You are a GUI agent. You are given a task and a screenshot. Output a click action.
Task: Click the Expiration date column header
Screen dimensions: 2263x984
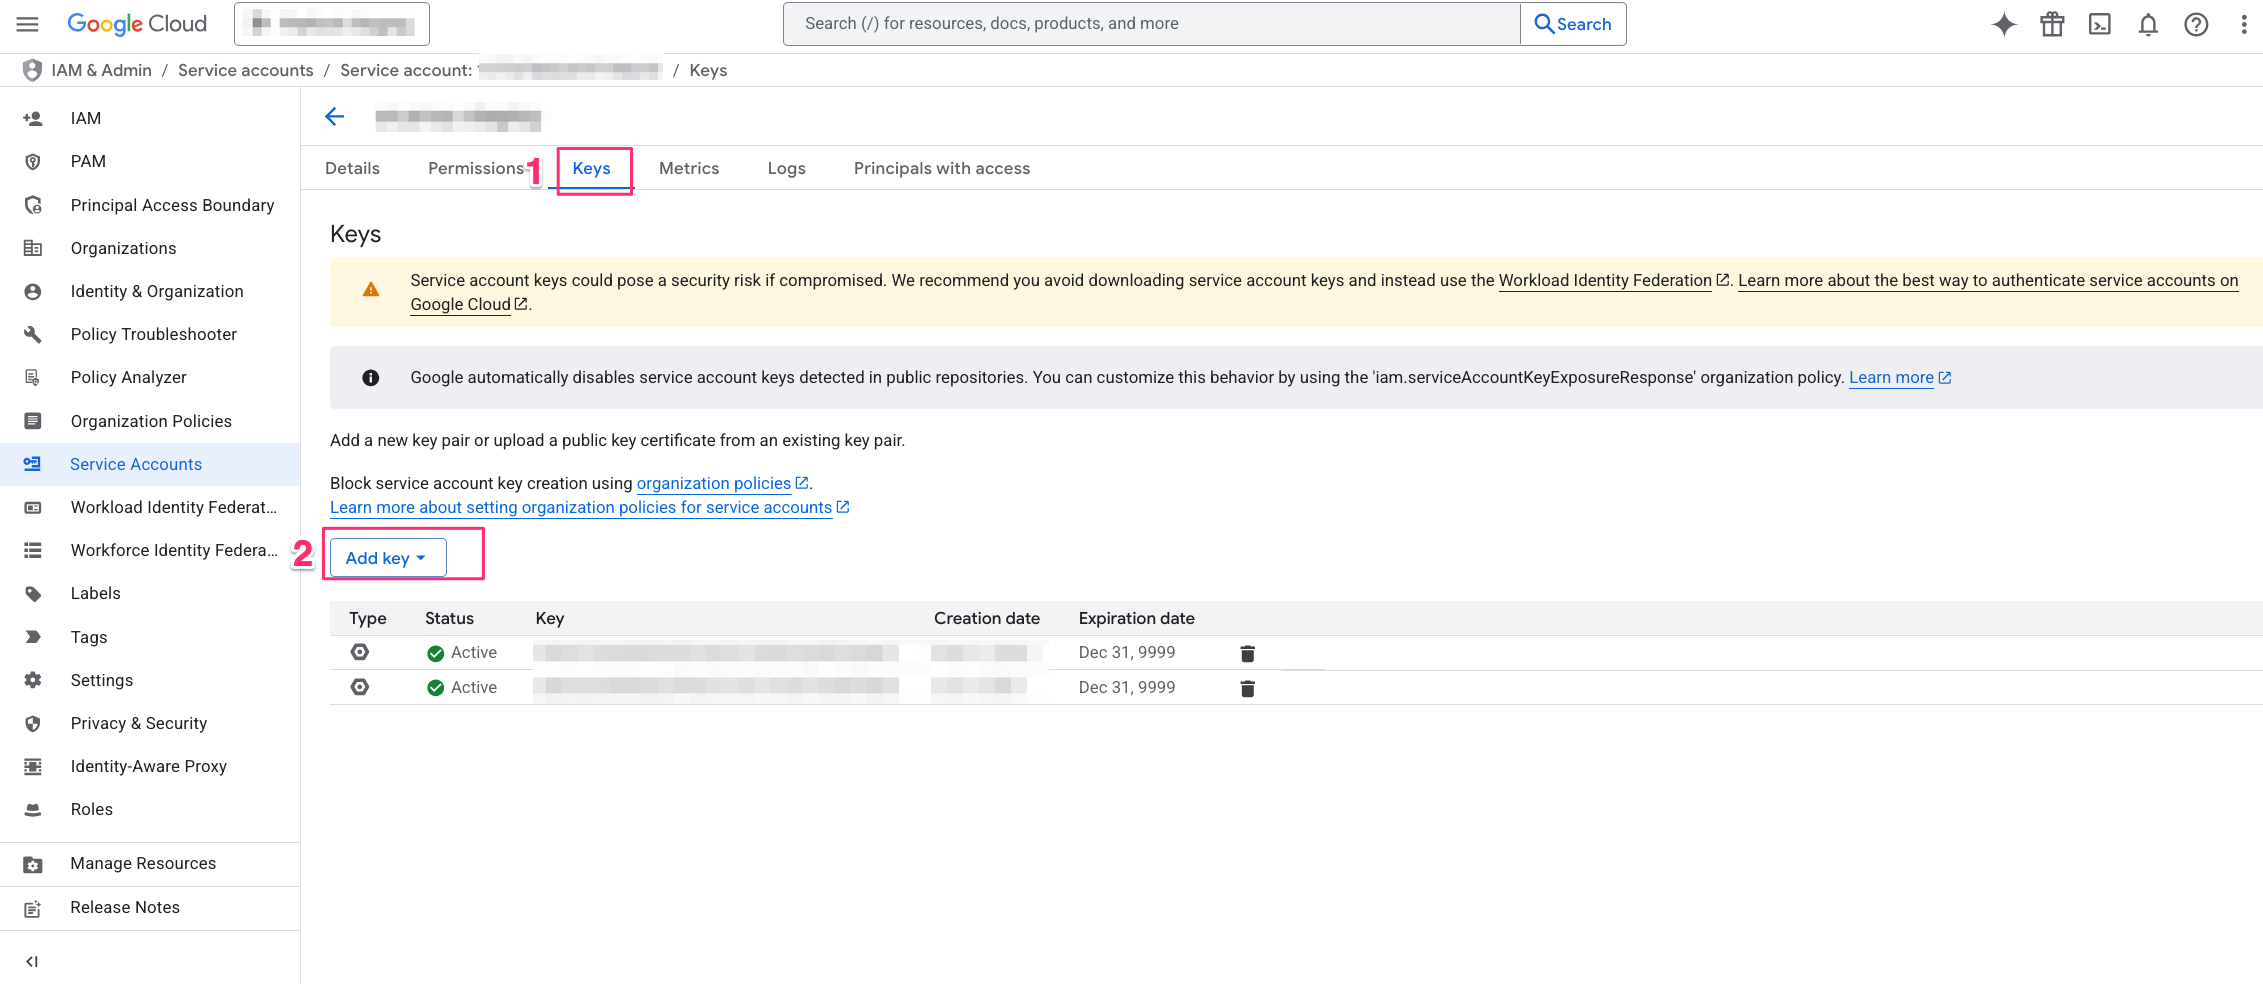pyautogui.click(x=1136, y=618)
